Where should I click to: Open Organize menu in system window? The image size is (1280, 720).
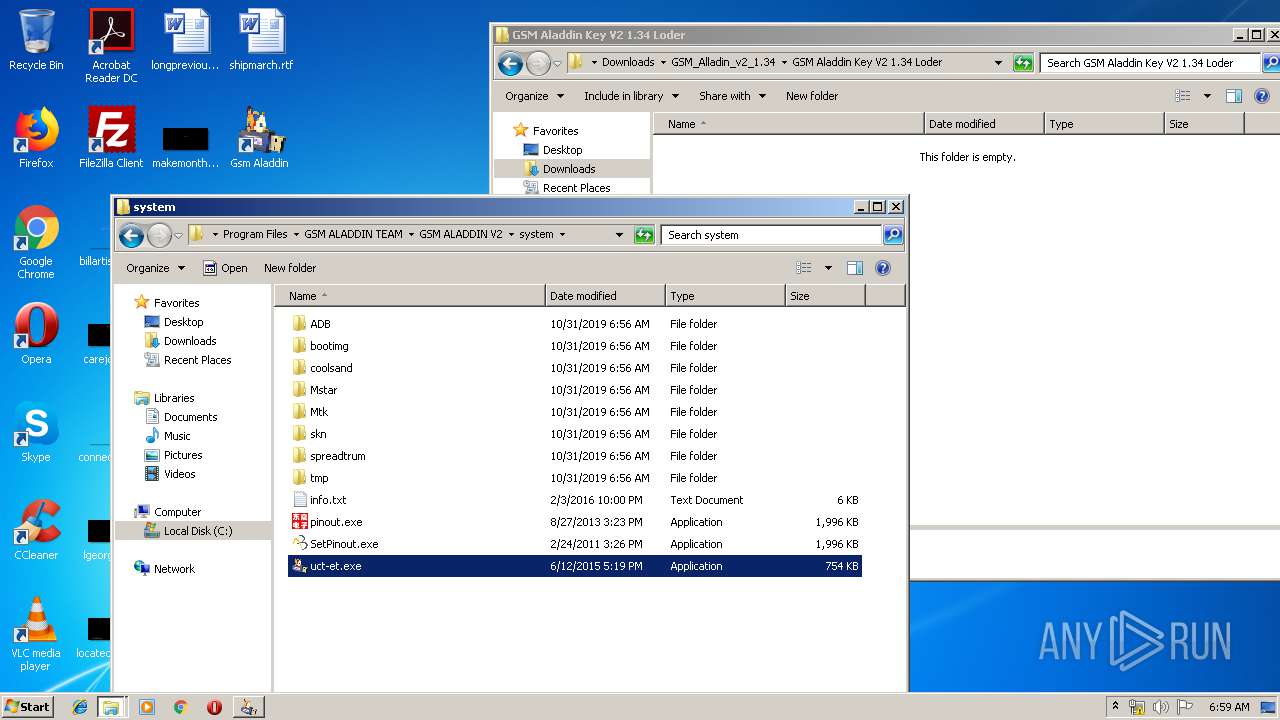[155, 268]
